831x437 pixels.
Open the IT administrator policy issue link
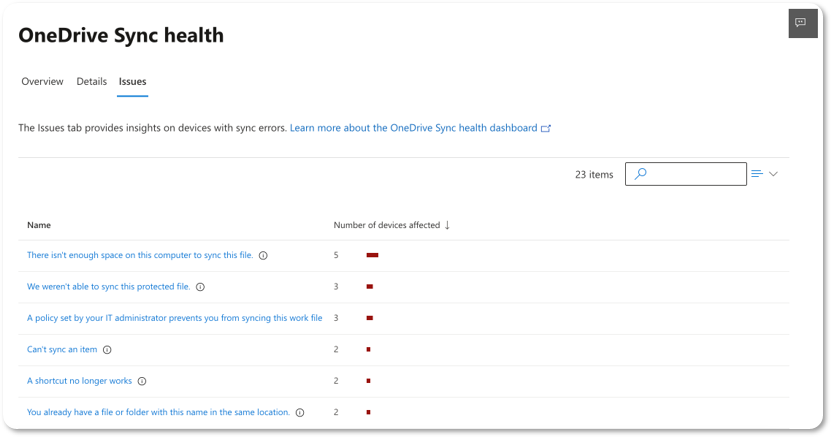pyautogui.click(x=174, y=318)
